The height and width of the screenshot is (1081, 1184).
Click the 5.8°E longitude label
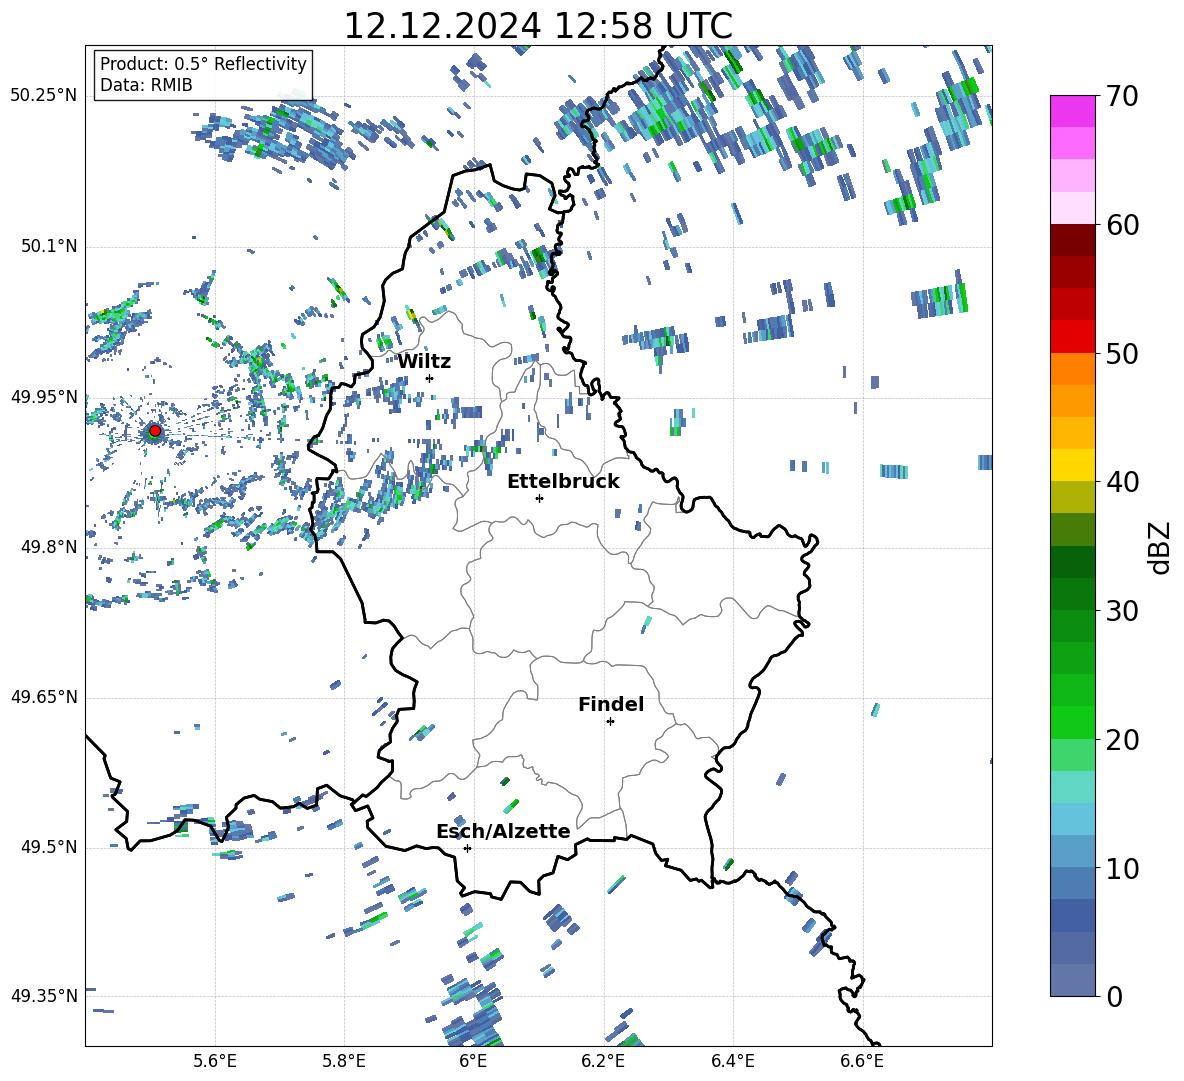coord(344,1061)
